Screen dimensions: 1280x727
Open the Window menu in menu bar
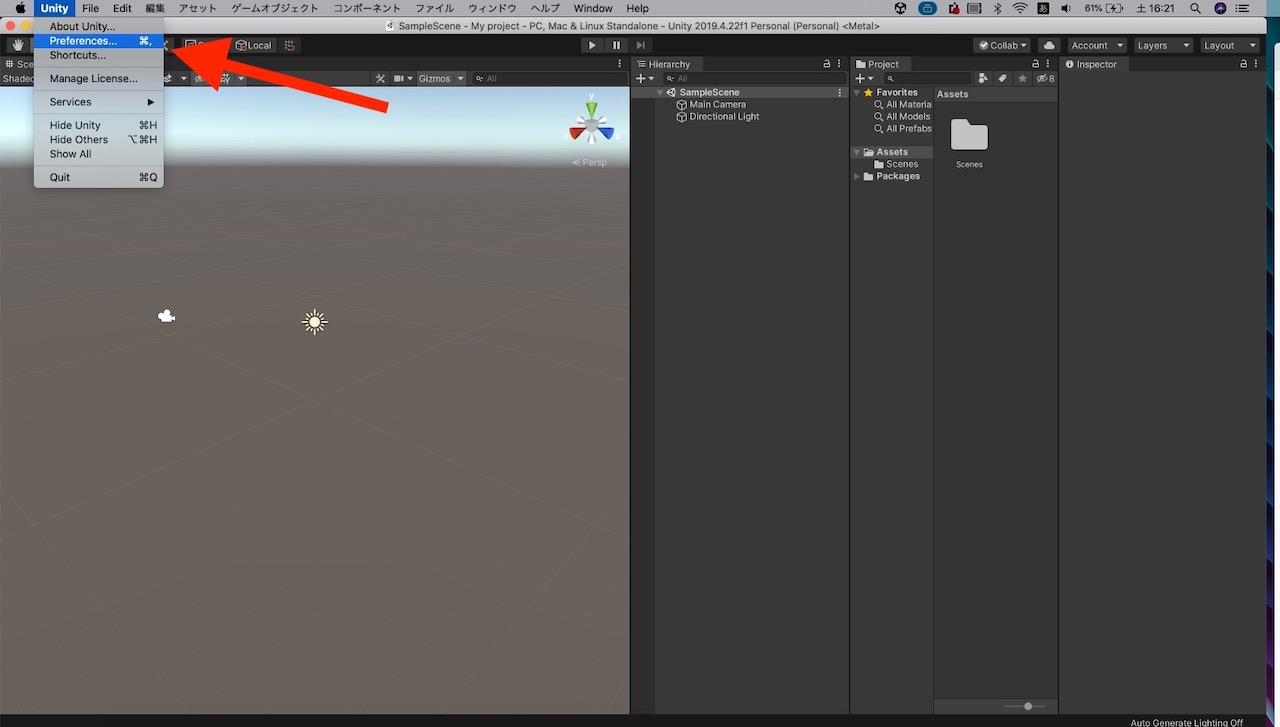pyautogui.click(x=592, y=8)
